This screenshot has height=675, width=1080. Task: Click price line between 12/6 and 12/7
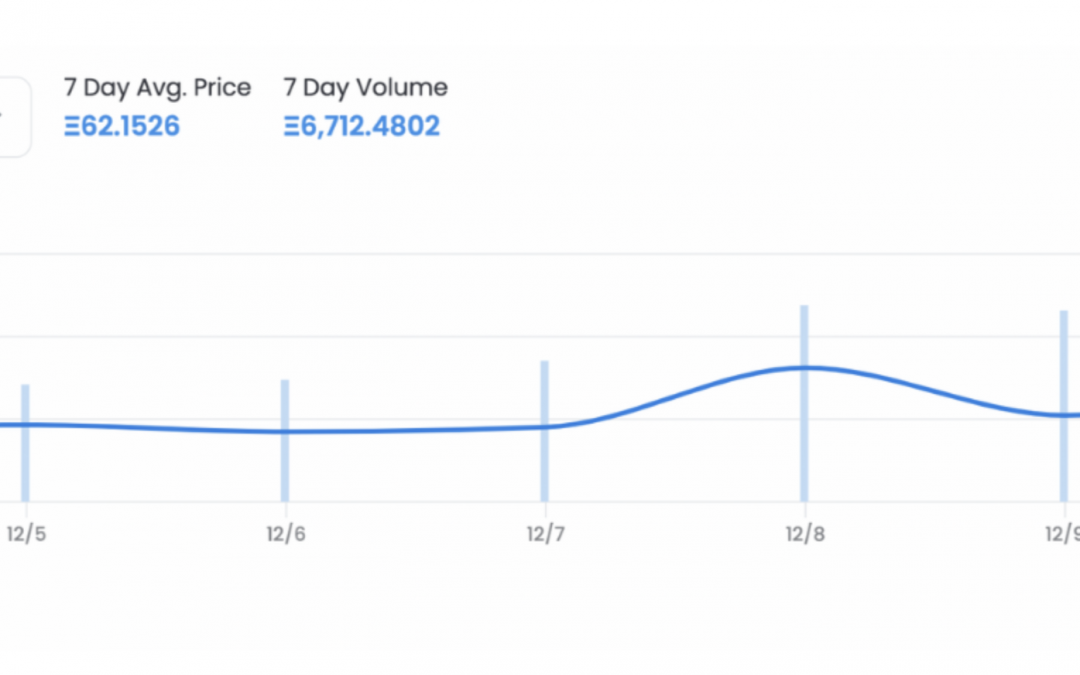pyautogui.click(x=413, y=430)
